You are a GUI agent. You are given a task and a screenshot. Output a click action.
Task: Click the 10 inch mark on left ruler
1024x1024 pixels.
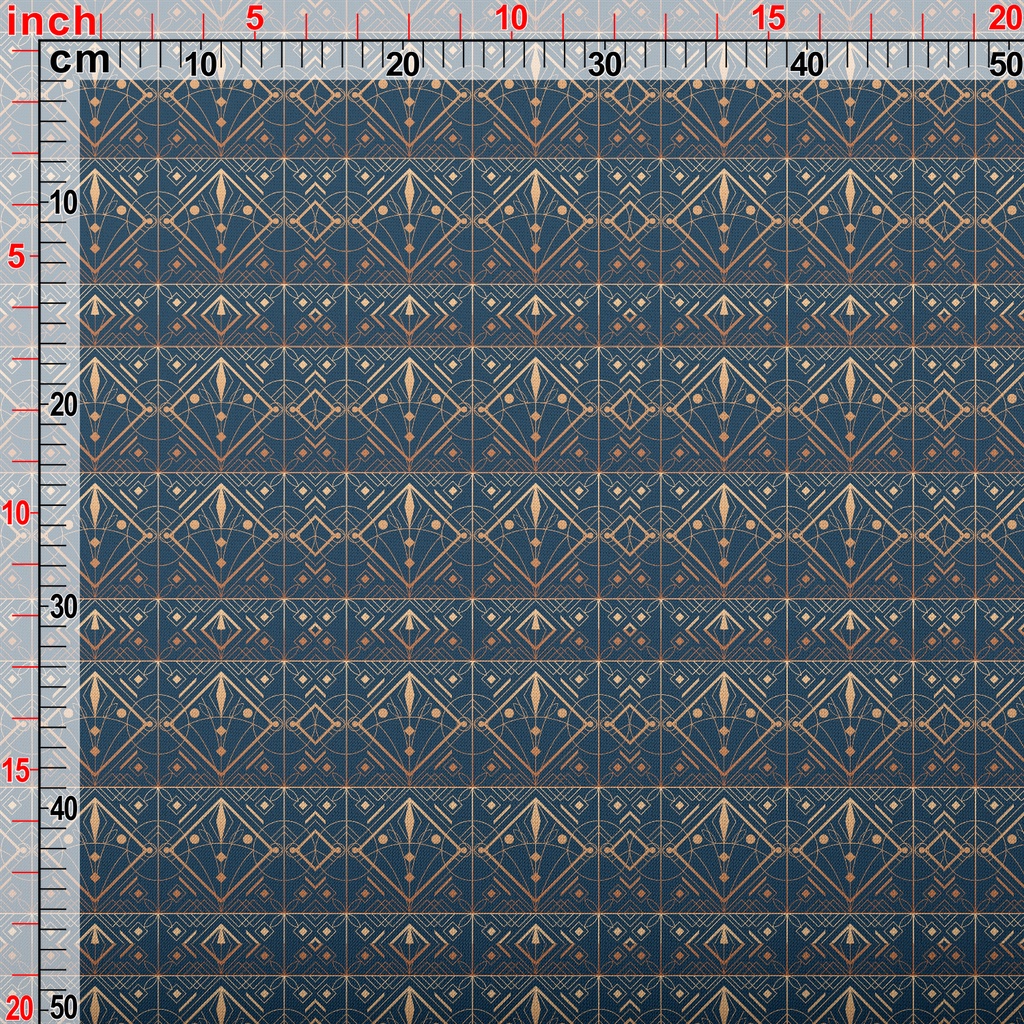(x=16, y=514)
